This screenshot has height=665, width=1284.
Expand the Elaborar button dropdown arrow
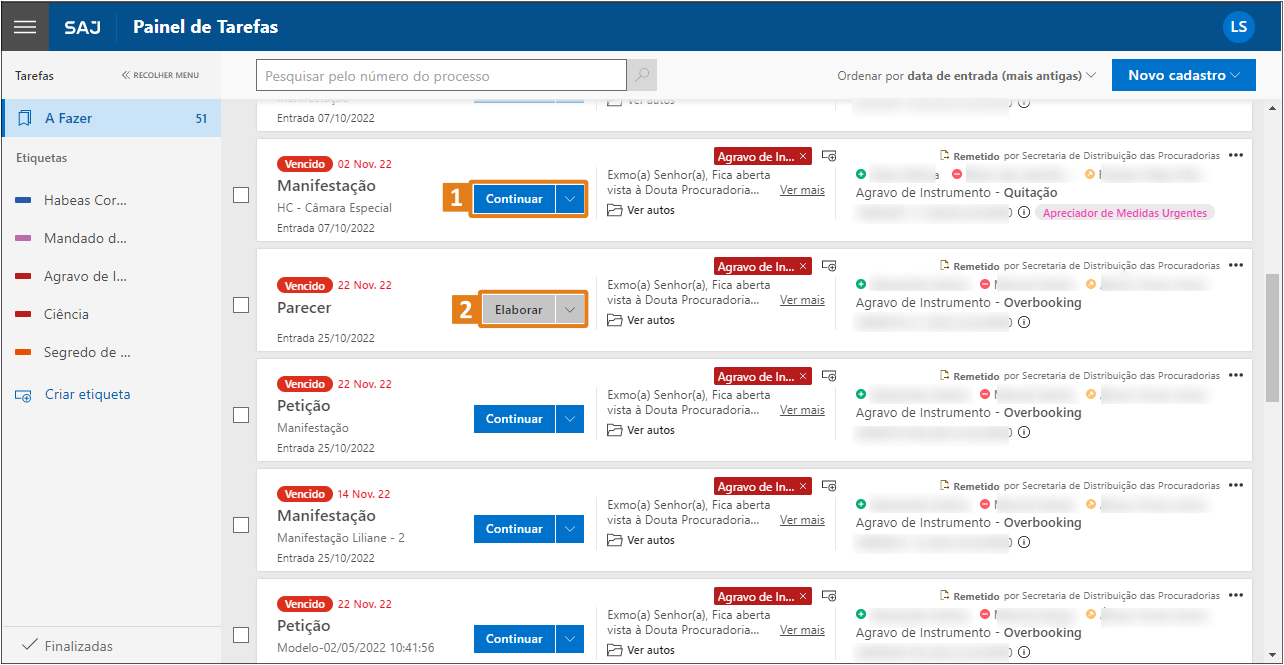[570, 310]
